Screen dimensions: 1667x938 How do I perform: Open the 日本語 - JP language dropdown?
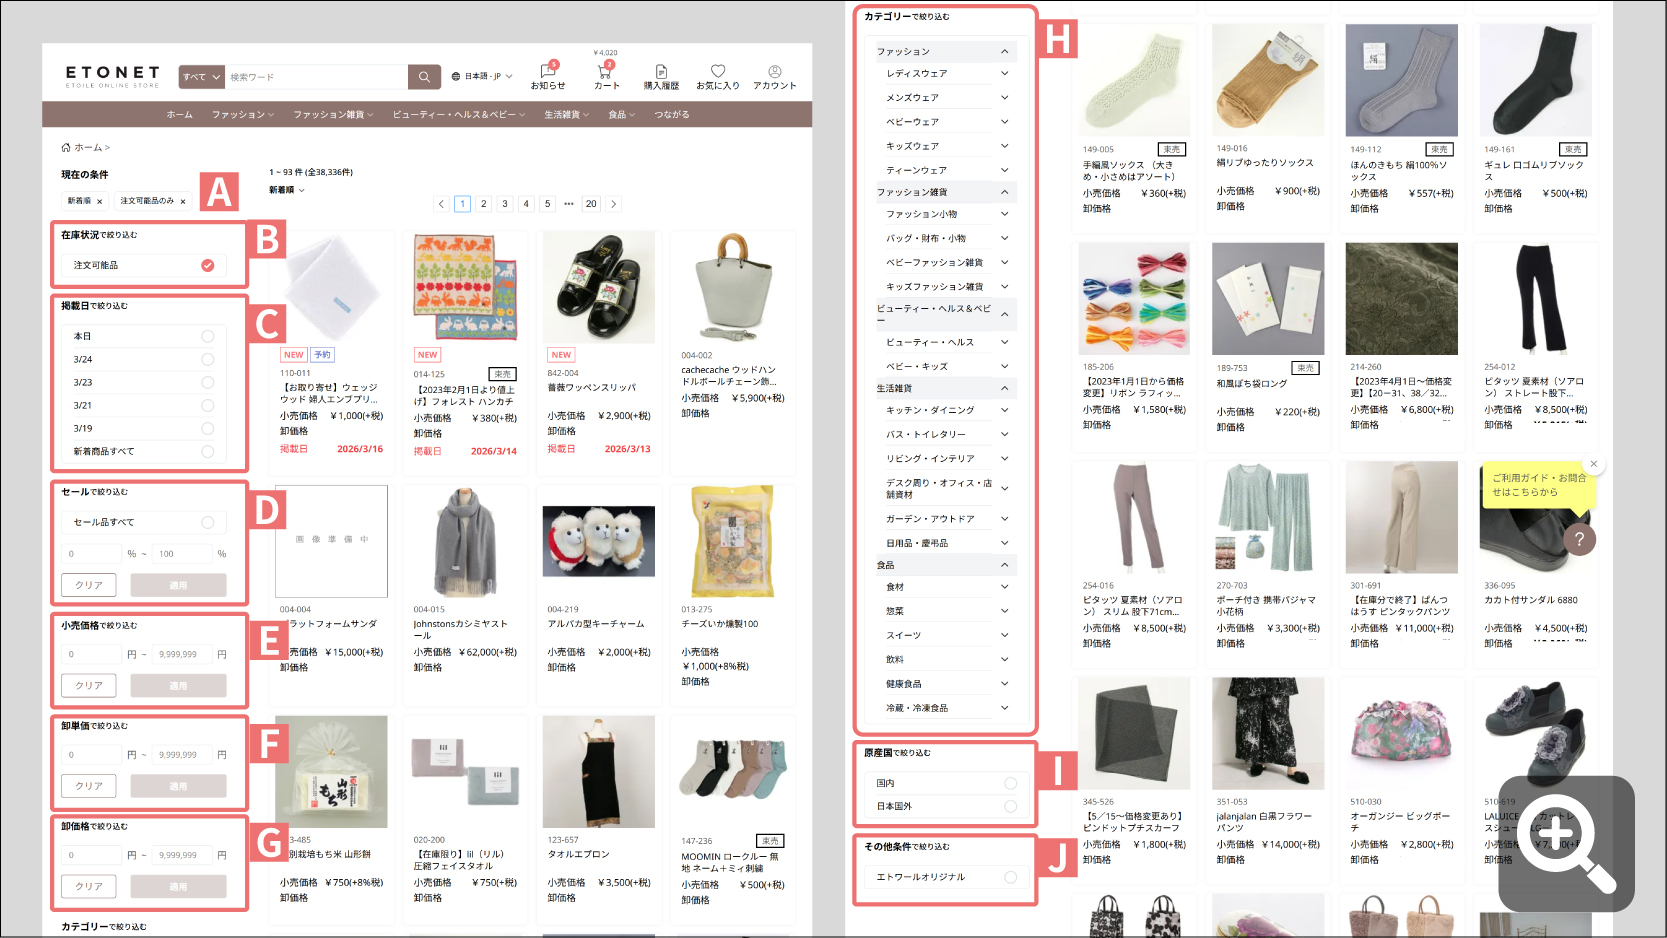tap(482, 77)
